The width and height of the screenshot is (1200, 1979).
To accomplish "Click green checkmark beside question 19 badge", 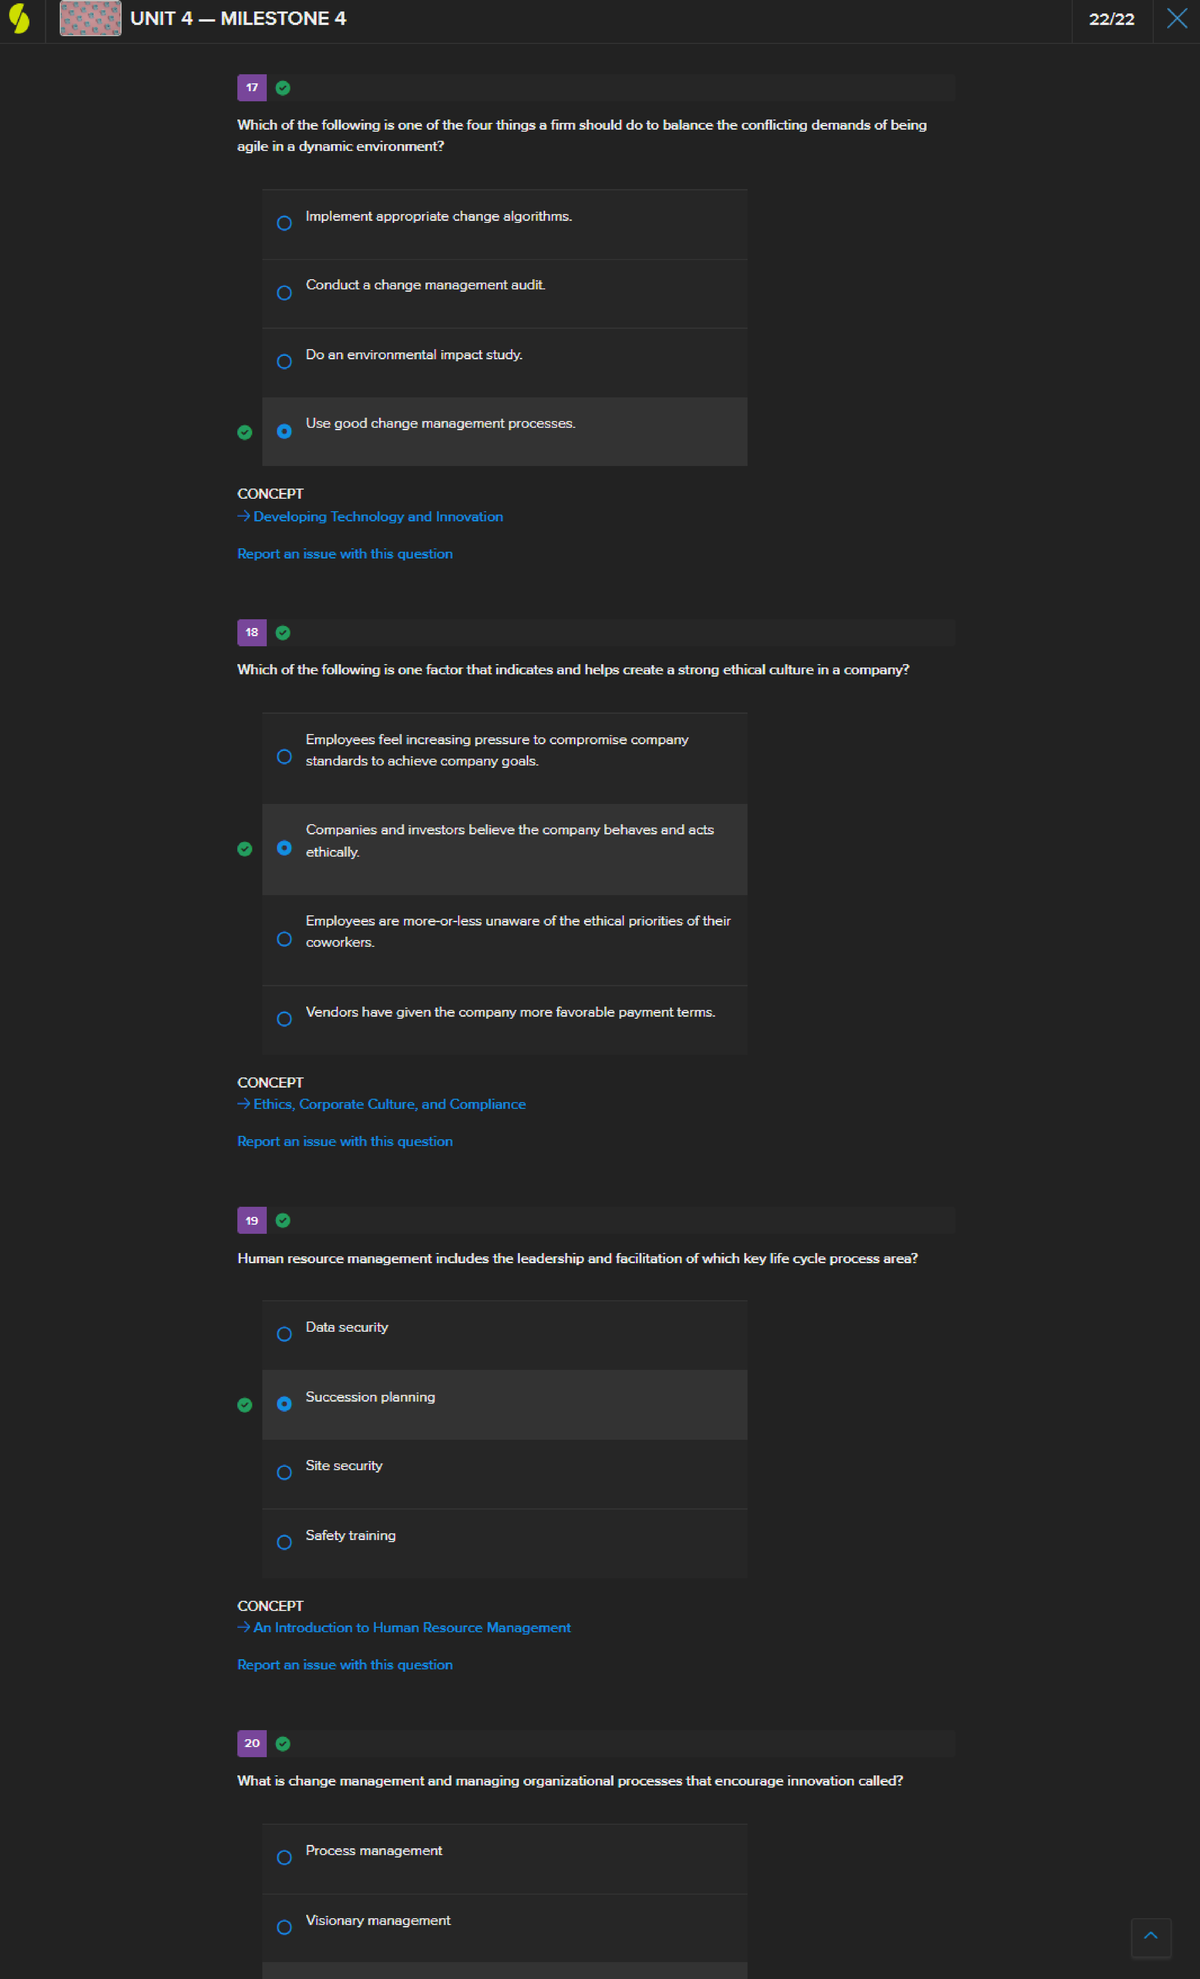I will 283,1221.
